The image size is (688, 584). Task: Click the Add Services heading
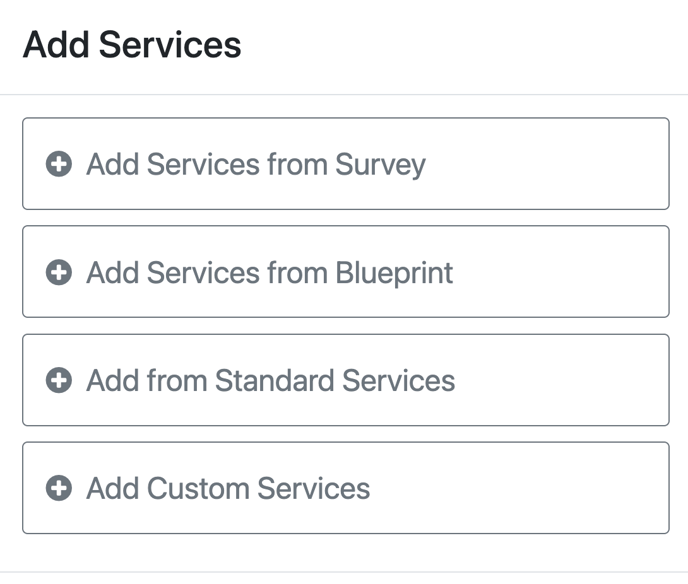[132, 45]
